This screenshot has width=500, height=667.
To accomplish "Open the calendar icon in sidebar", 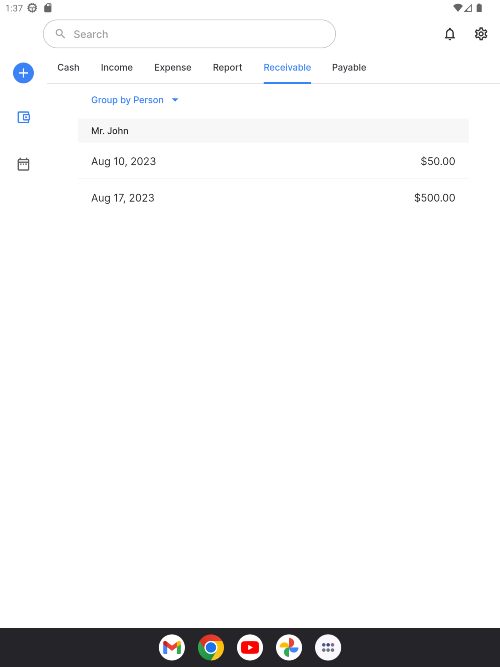I will [23, 164].
